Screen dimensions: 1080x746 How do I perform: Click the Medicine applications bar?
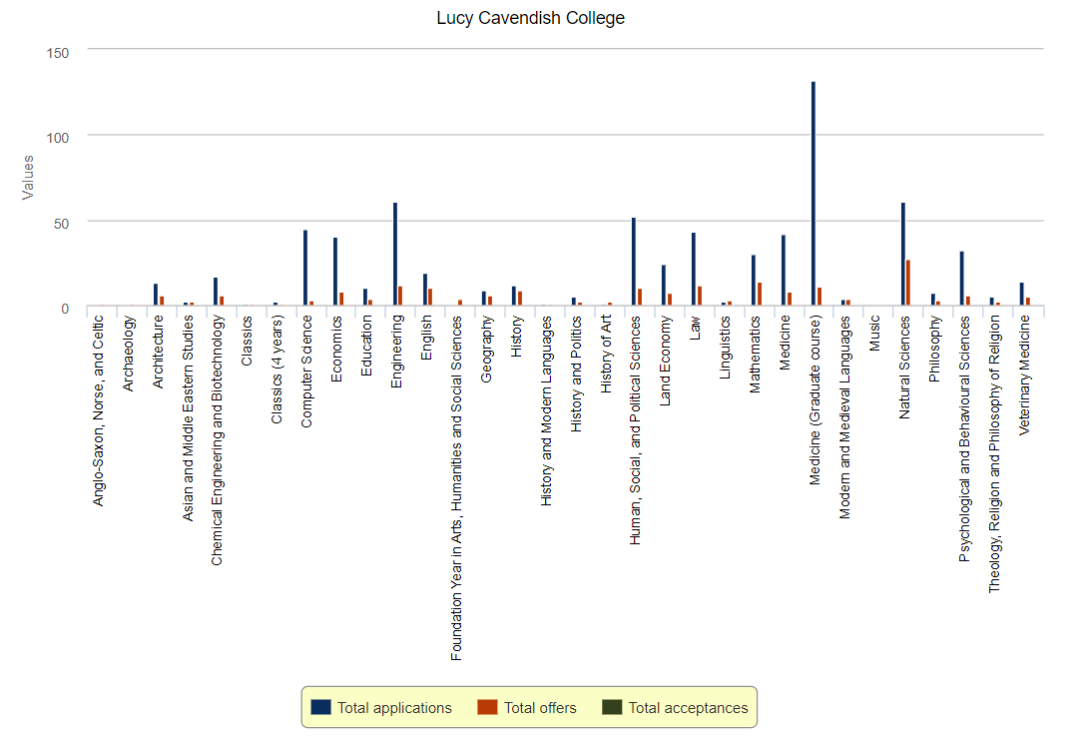(x=783, y=270)
